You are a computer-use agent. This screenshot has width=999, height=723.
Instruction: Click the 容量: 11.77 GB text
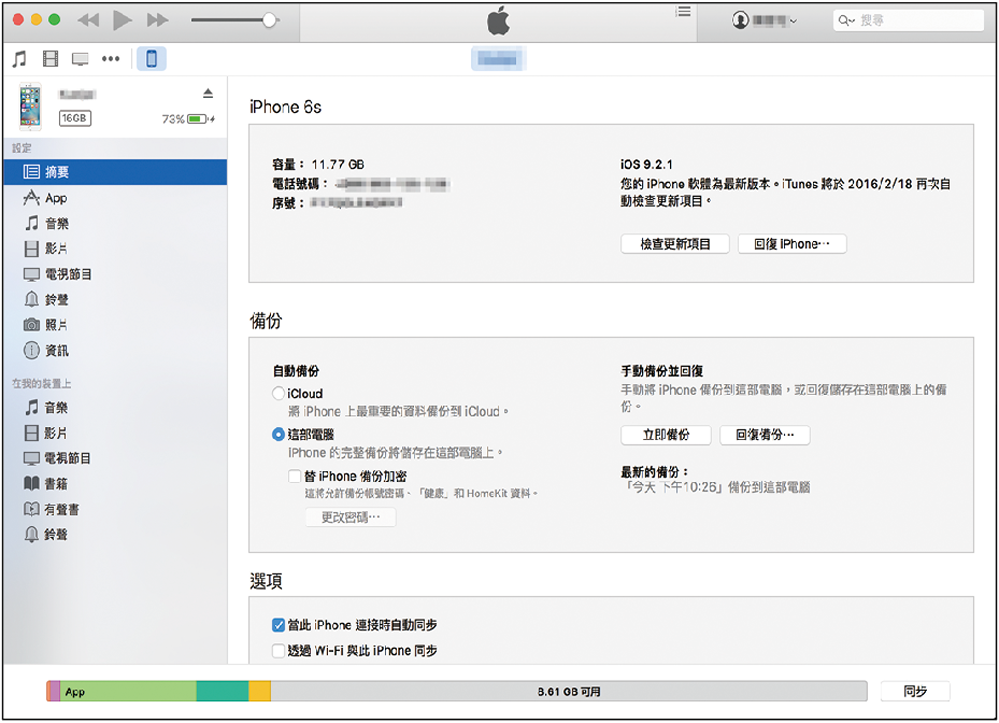coord(318,164)
